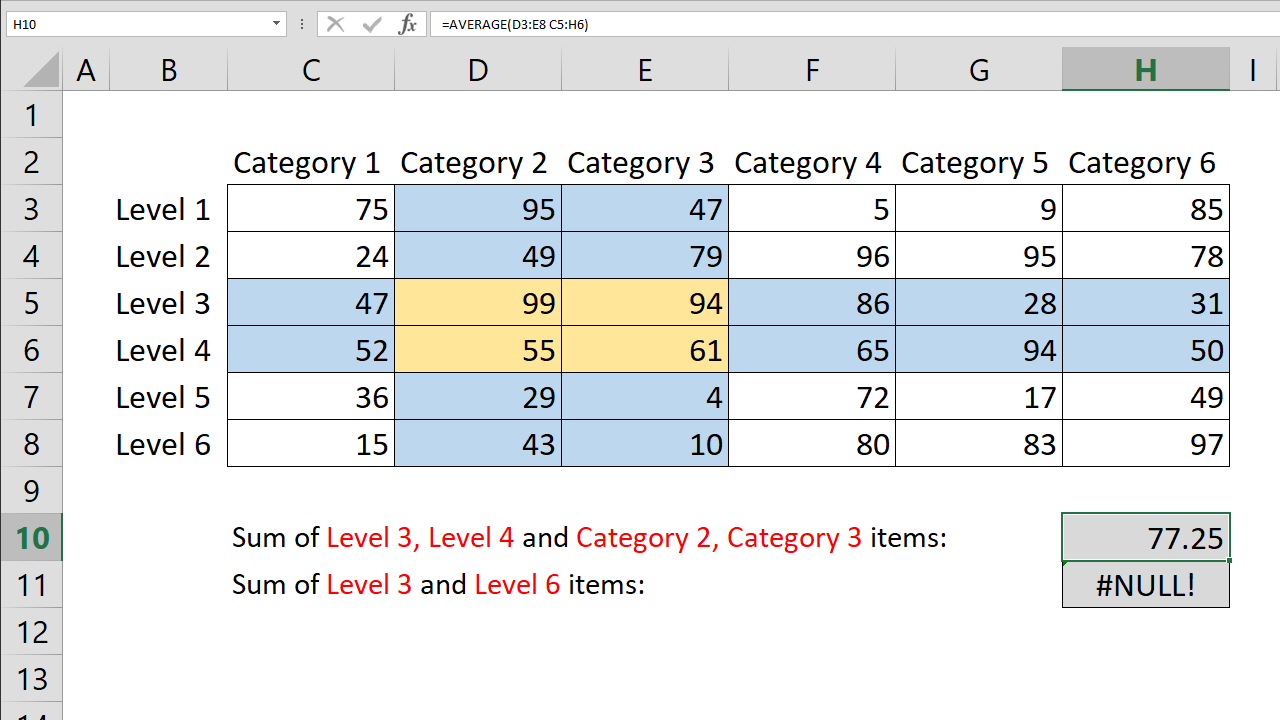Select row header 5
The height and width of the screenshot is (720, 1280).
[x=32, y=302]
